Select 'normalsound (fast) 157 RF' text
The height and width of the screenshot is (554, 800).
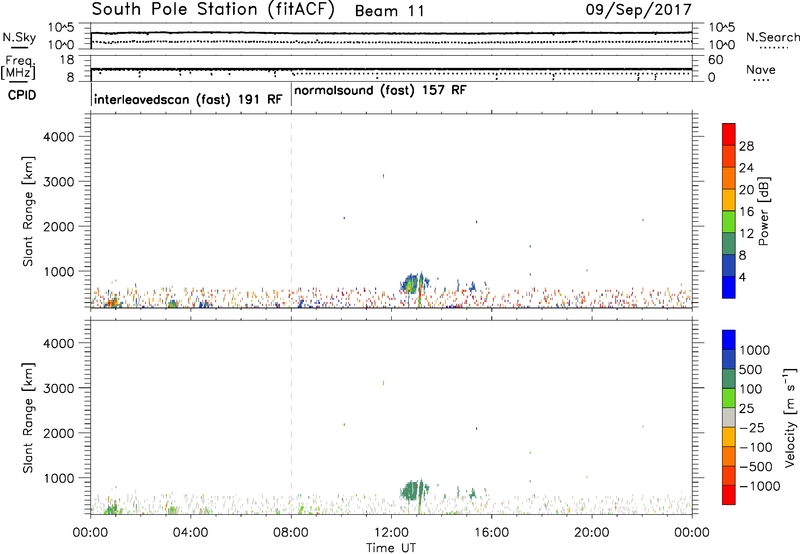380,91
